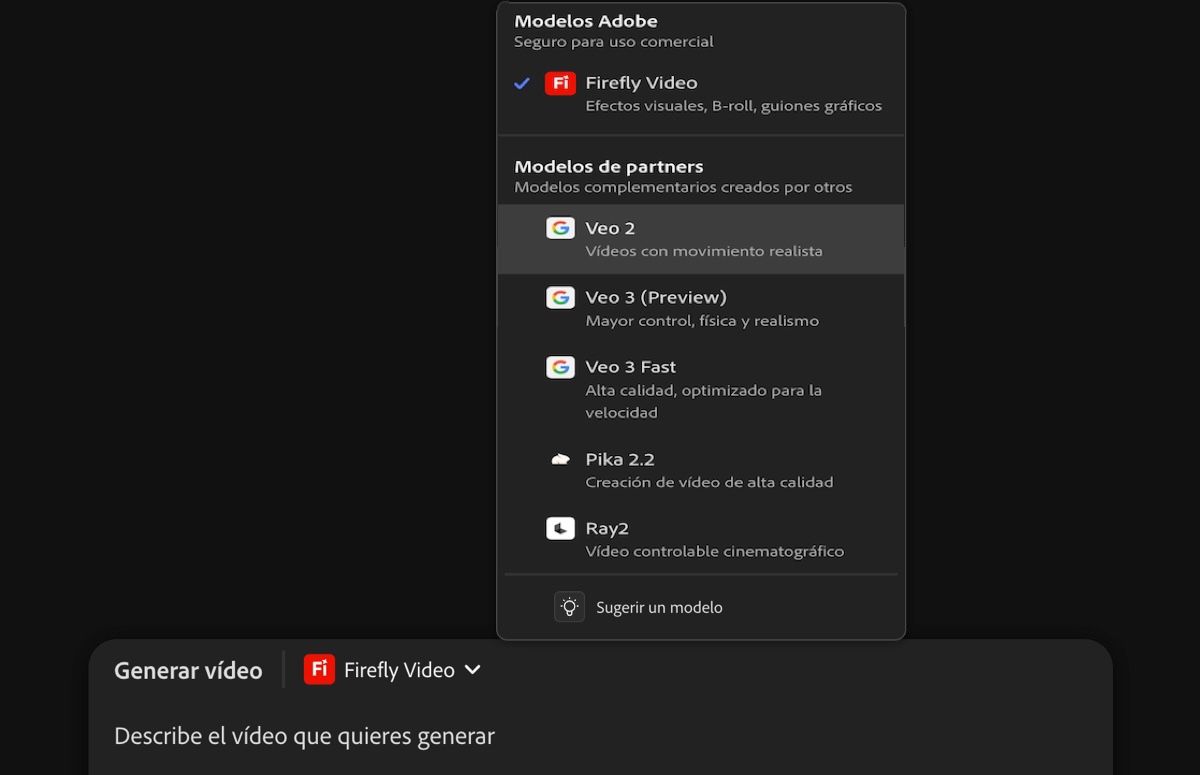The image size is (1200, 775).
Task: Click the blue checkmark beside Firefly Video
Action: coord(522,83)
